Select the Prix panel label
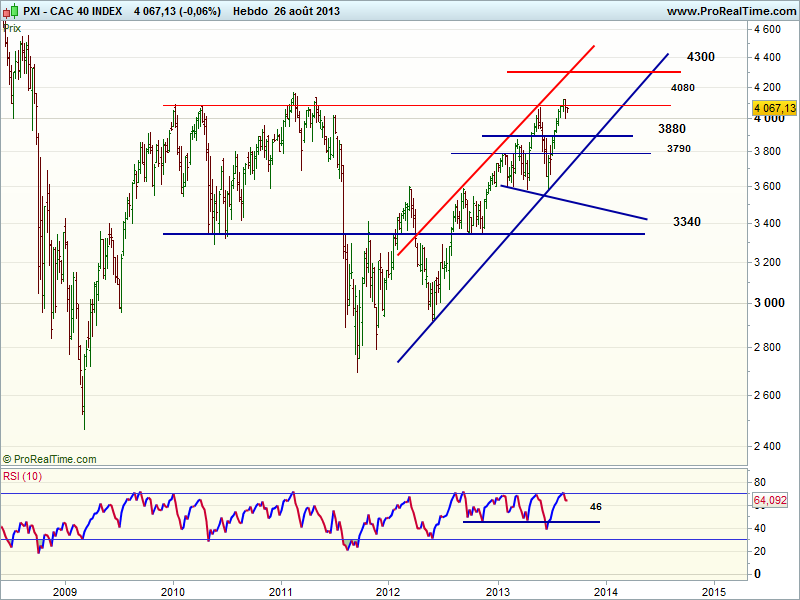 [12, 28]
